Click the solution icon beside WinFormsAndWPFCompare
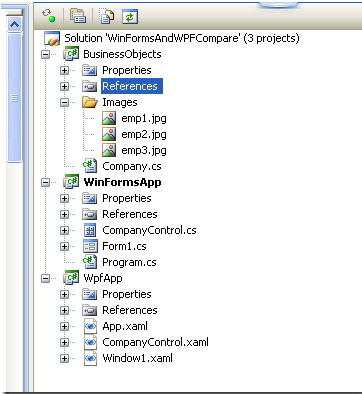Image resolution: width=362 pixels, height=394 pixels. point(52,38)
